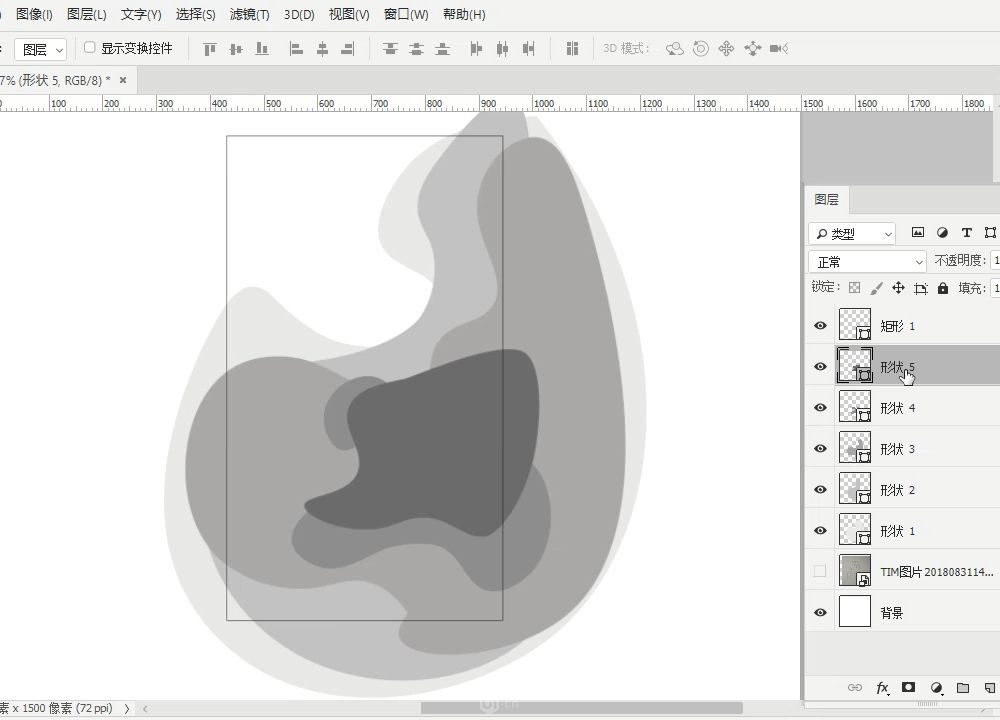Hide the 背景 layer

[x=820, y=612]
